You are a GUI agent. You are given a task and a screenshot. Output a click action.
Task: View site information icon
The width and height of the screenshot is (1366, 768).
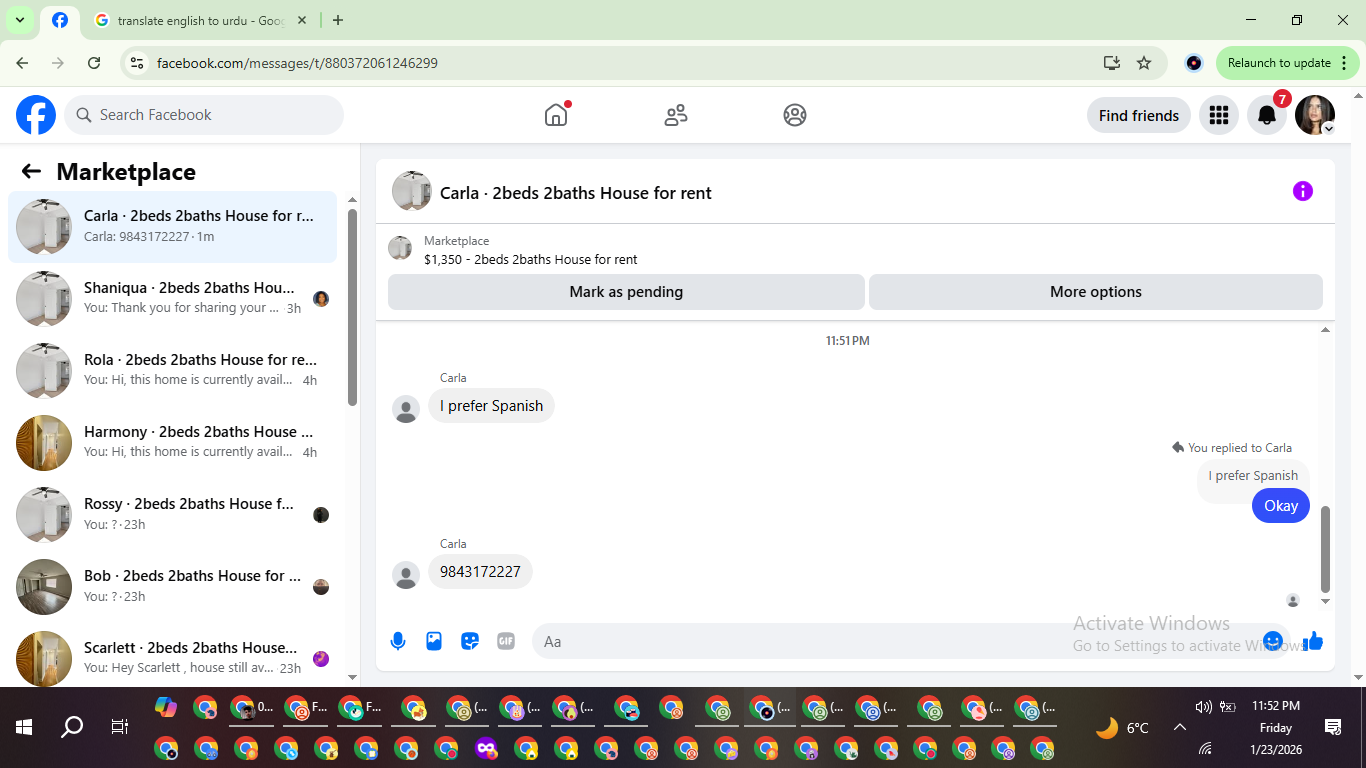pyautogui.click(x=138, y=63)
